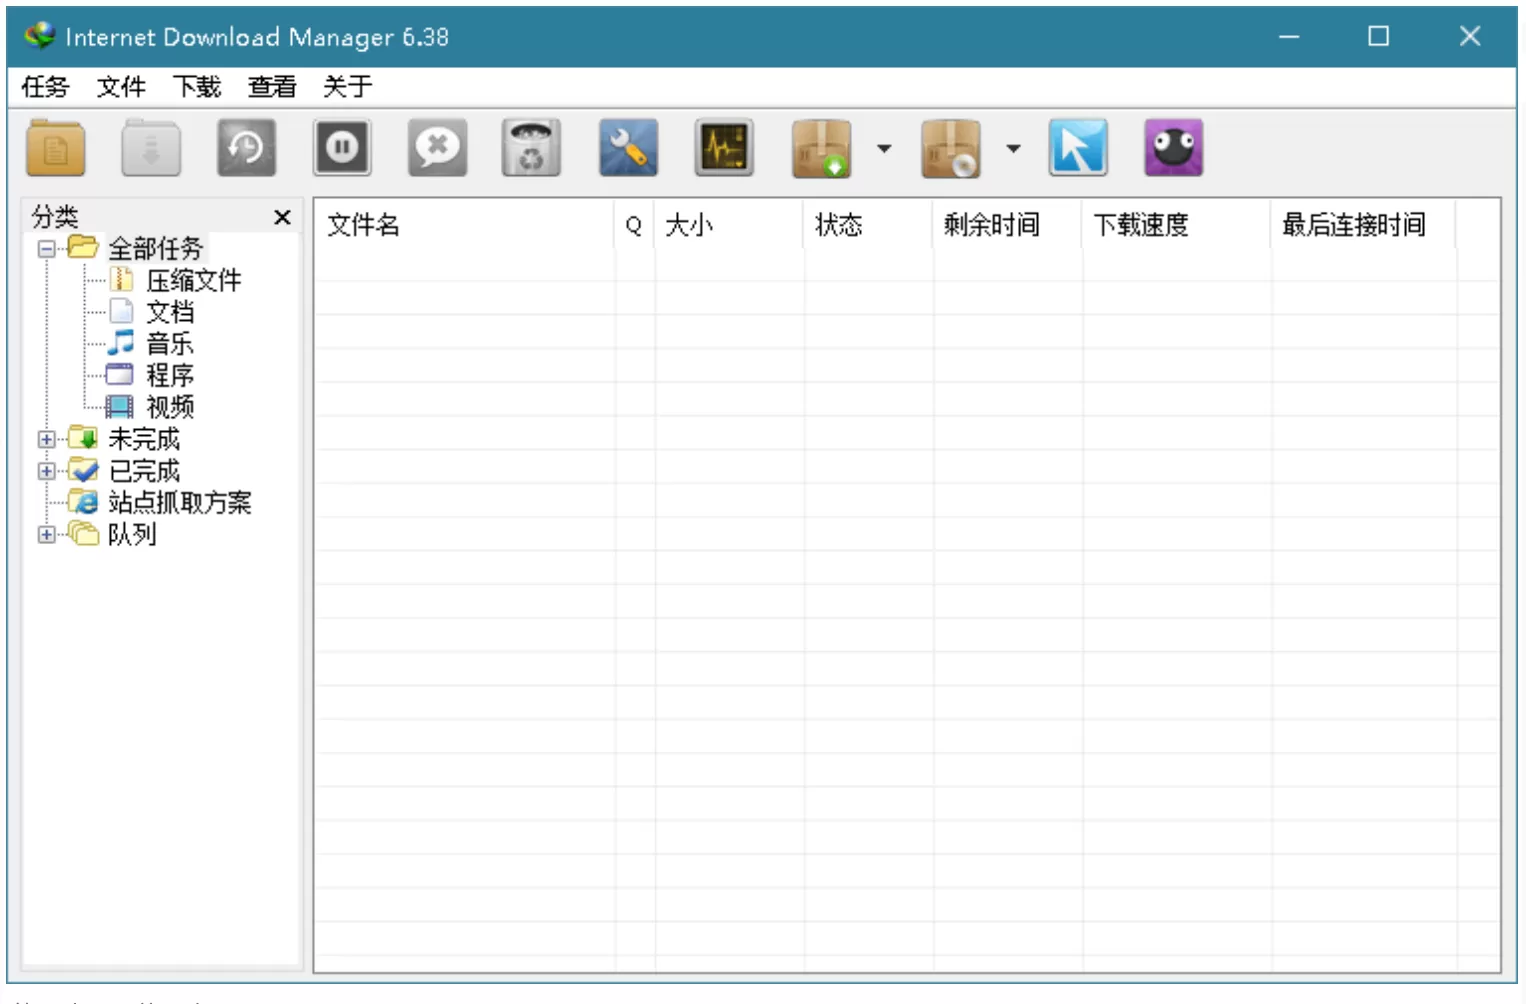This screenshot has height=1004, width=1526.
Task: Expand the 队列 tree node
Action: (46, 535)
